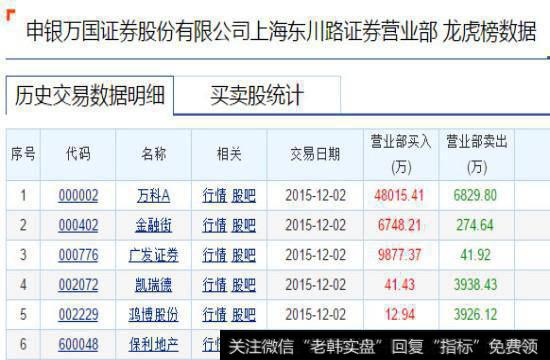Select the sell value 41.92

click(475, 255)
